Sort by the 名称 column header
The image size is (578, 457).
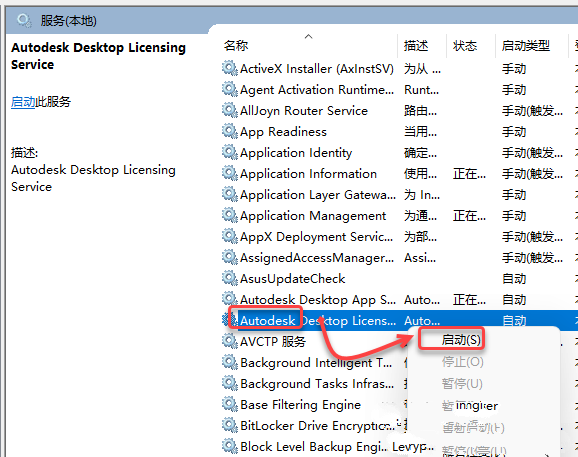(236, 46)
